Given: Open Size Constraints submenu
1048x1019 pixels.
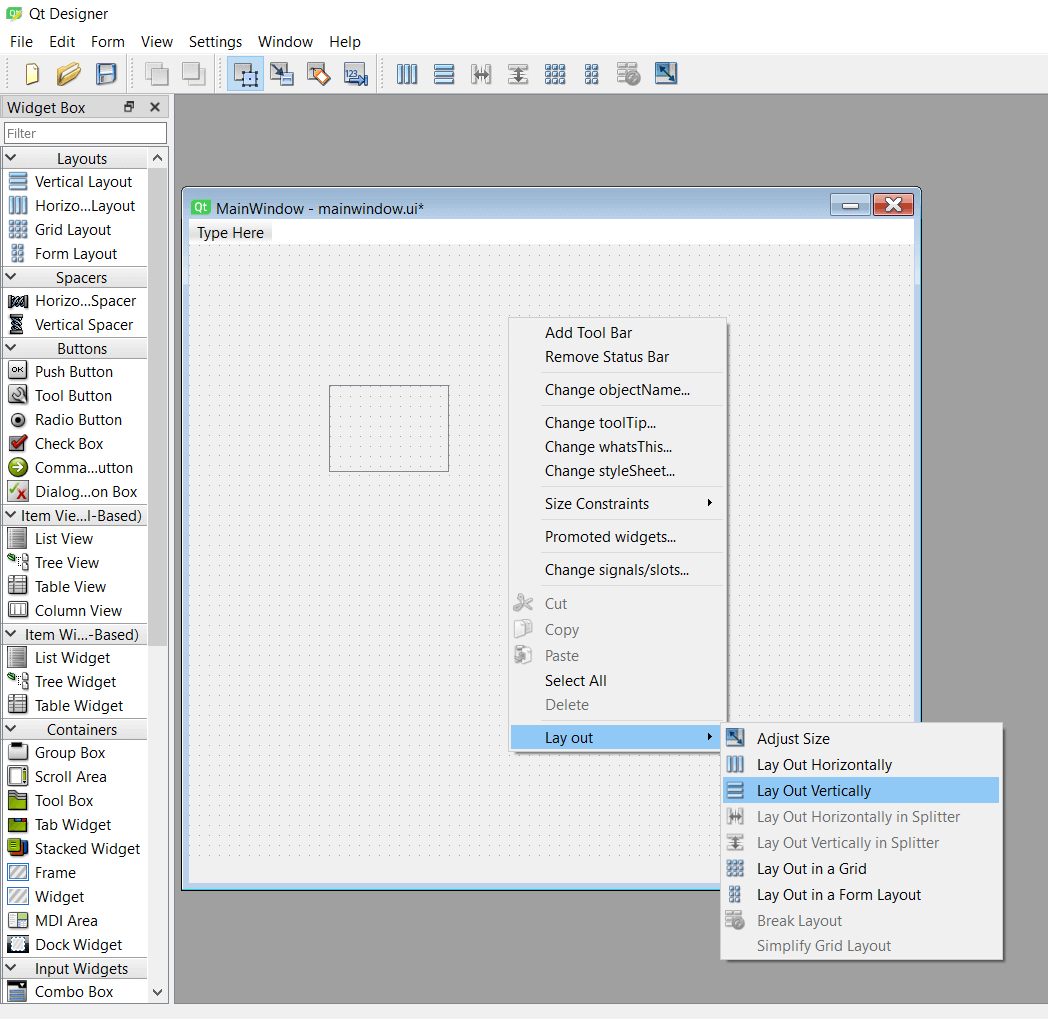Looking at the screenshot, I should 618,504.
